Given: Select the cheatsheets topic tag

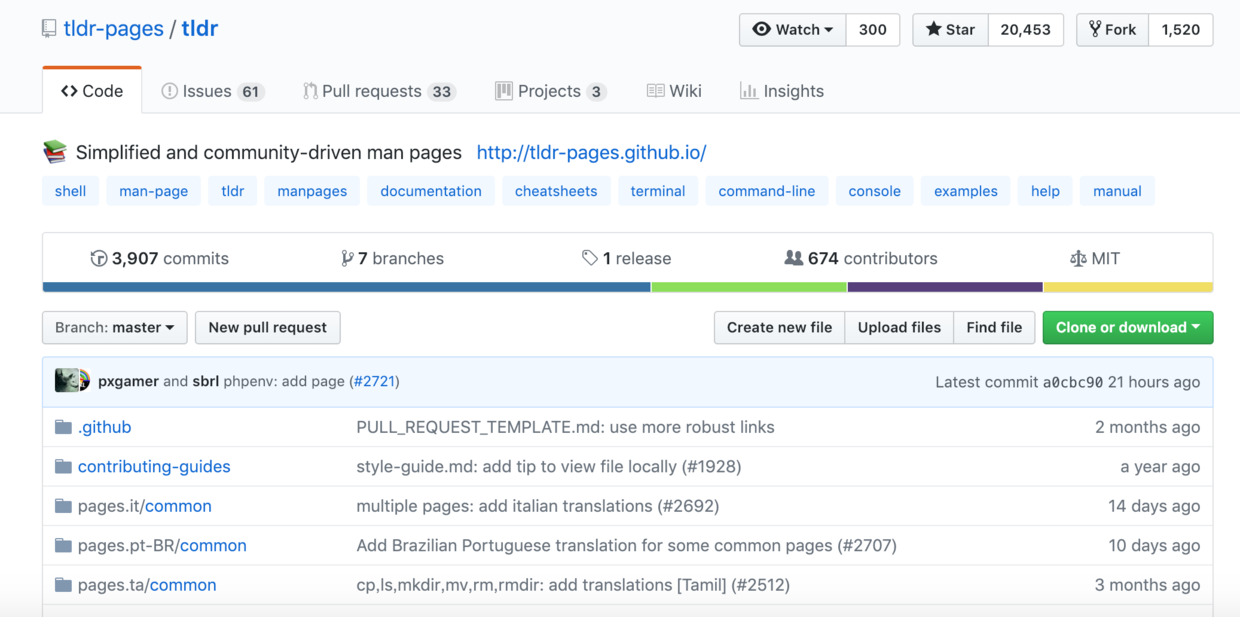Looking at the screenshot, I should coord(556,191).
